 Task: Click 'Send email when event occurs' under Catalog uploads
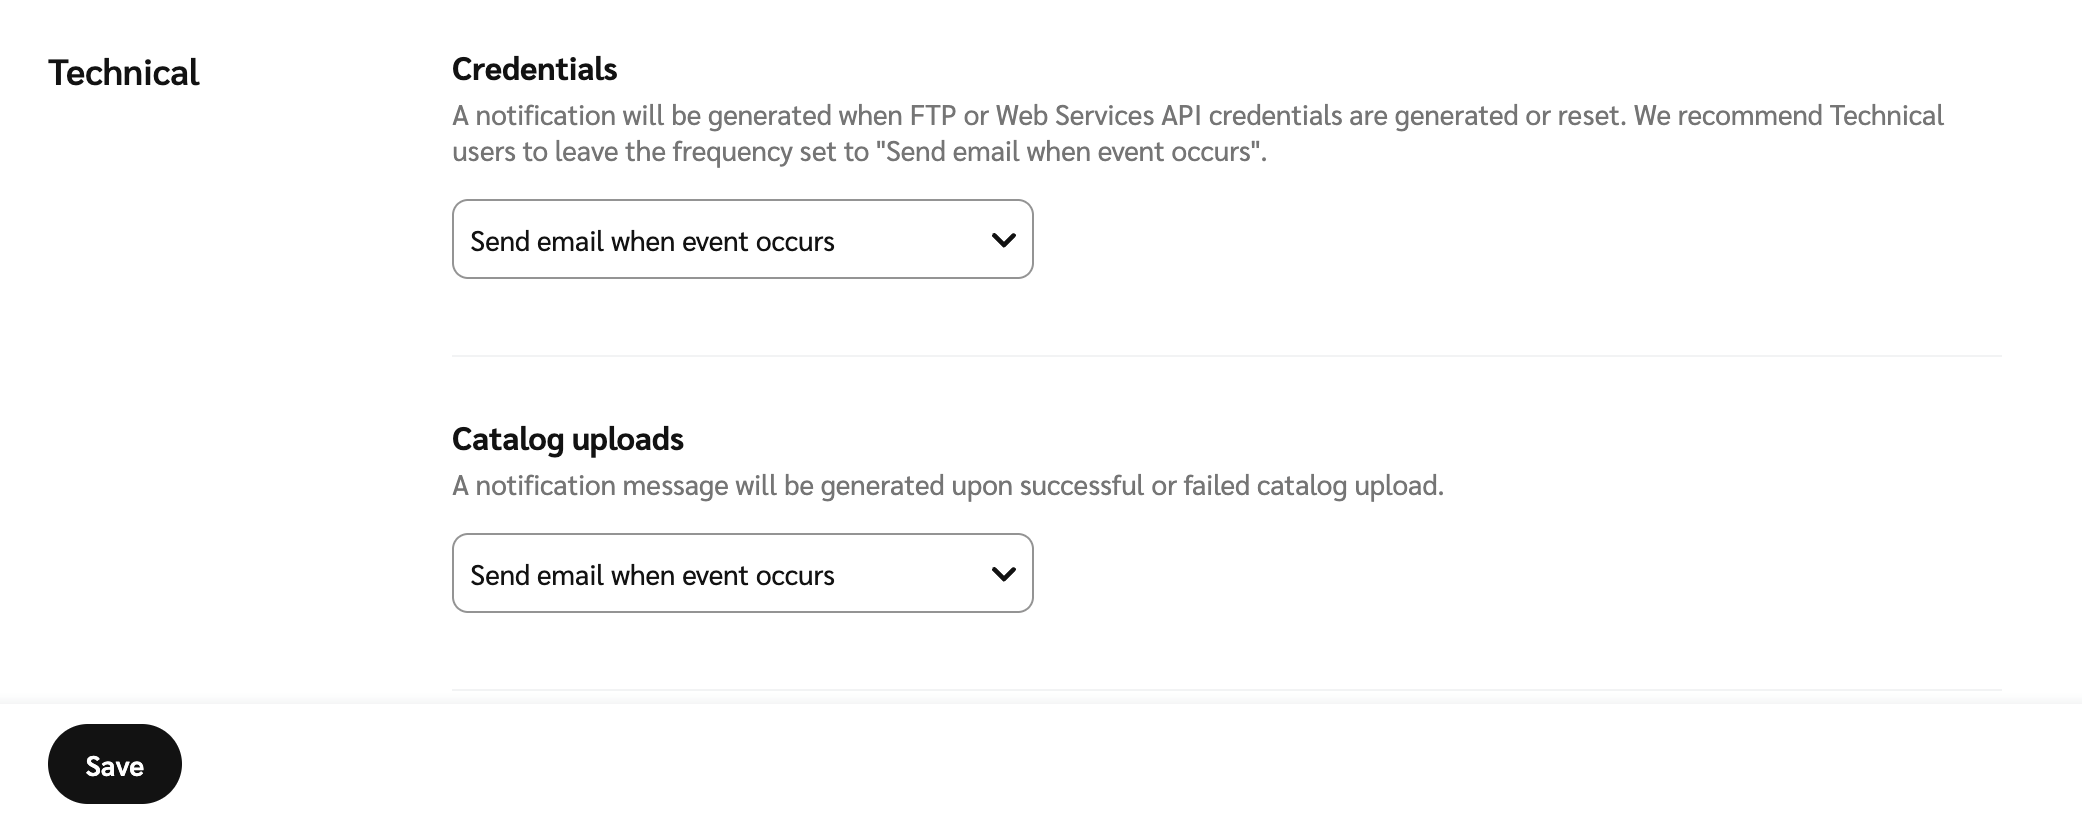(652, 575)
